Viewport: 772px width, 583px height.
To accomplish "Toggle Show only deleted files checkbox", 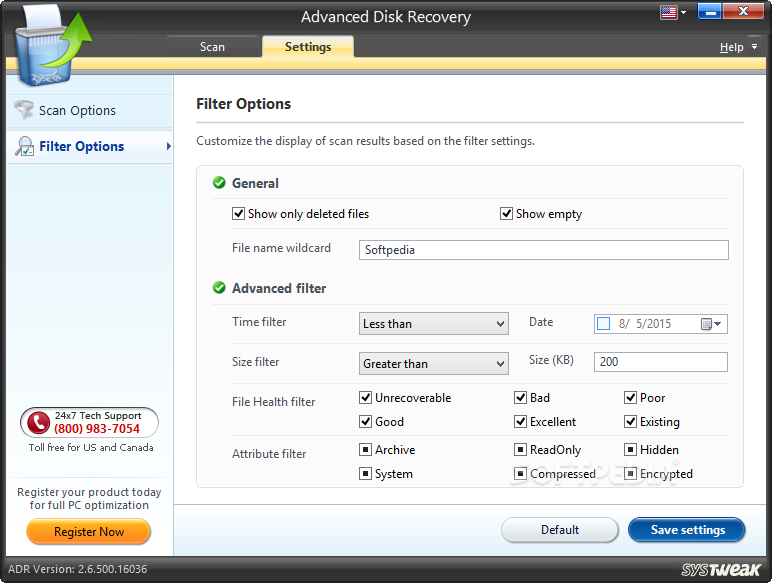I will point(238,214).
